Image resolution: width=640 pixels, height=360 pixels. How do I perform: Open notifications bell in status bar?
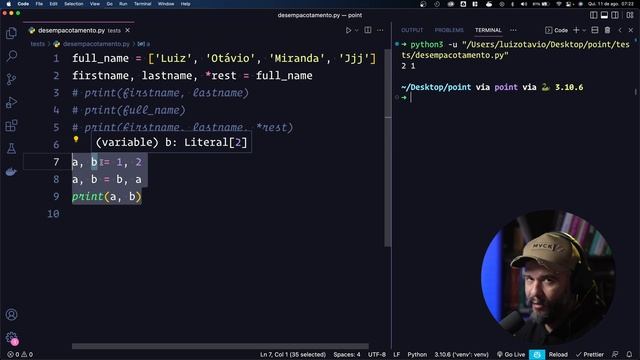[629, 354]
